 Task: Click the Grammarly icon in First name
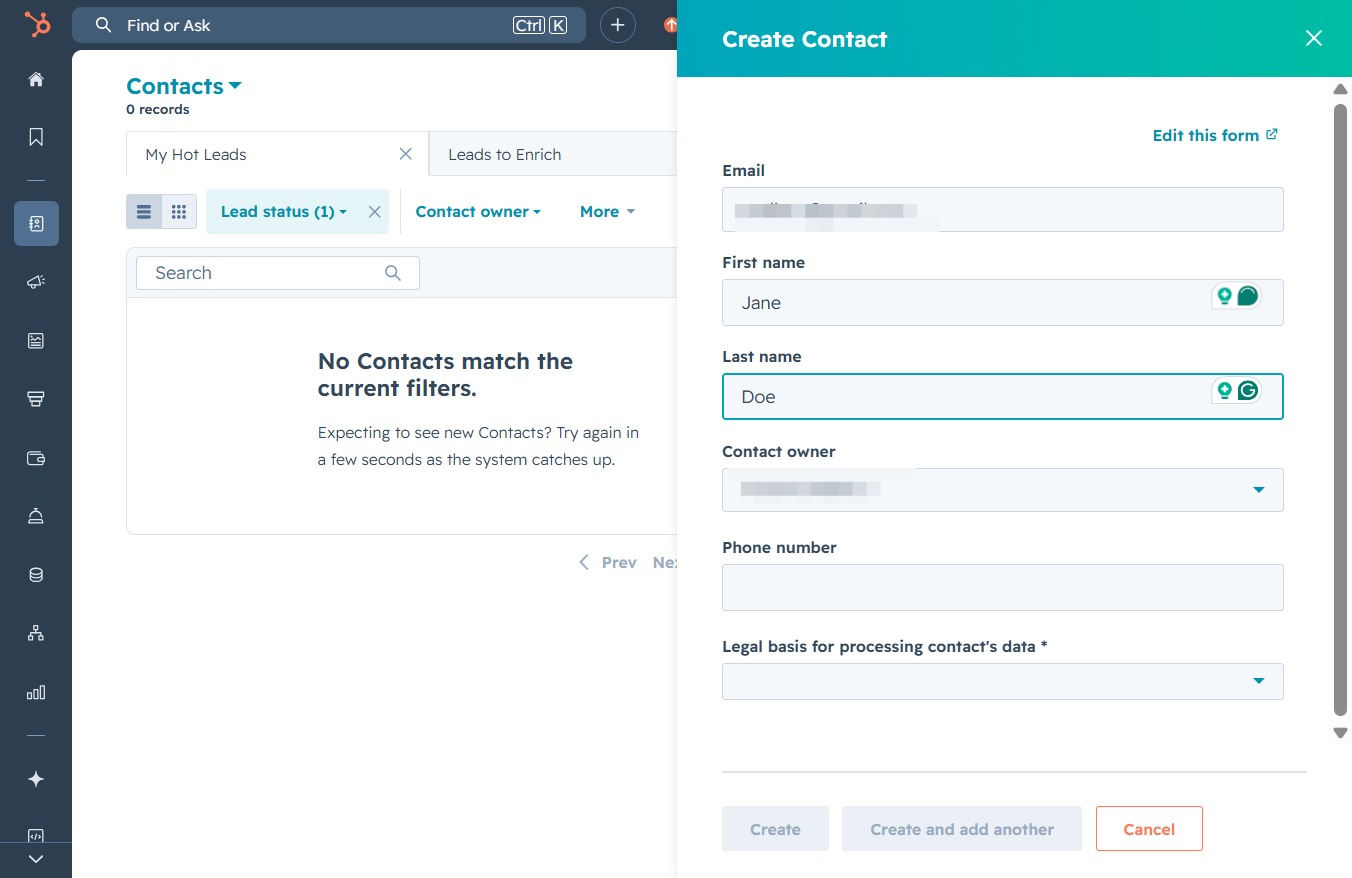coord(1248,296)
